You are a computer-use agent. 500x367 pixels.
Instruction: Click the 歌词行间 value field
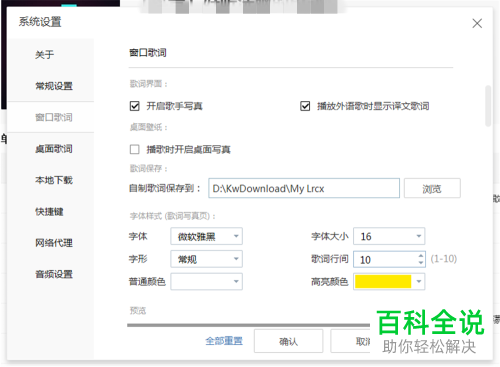pos(385,259)
